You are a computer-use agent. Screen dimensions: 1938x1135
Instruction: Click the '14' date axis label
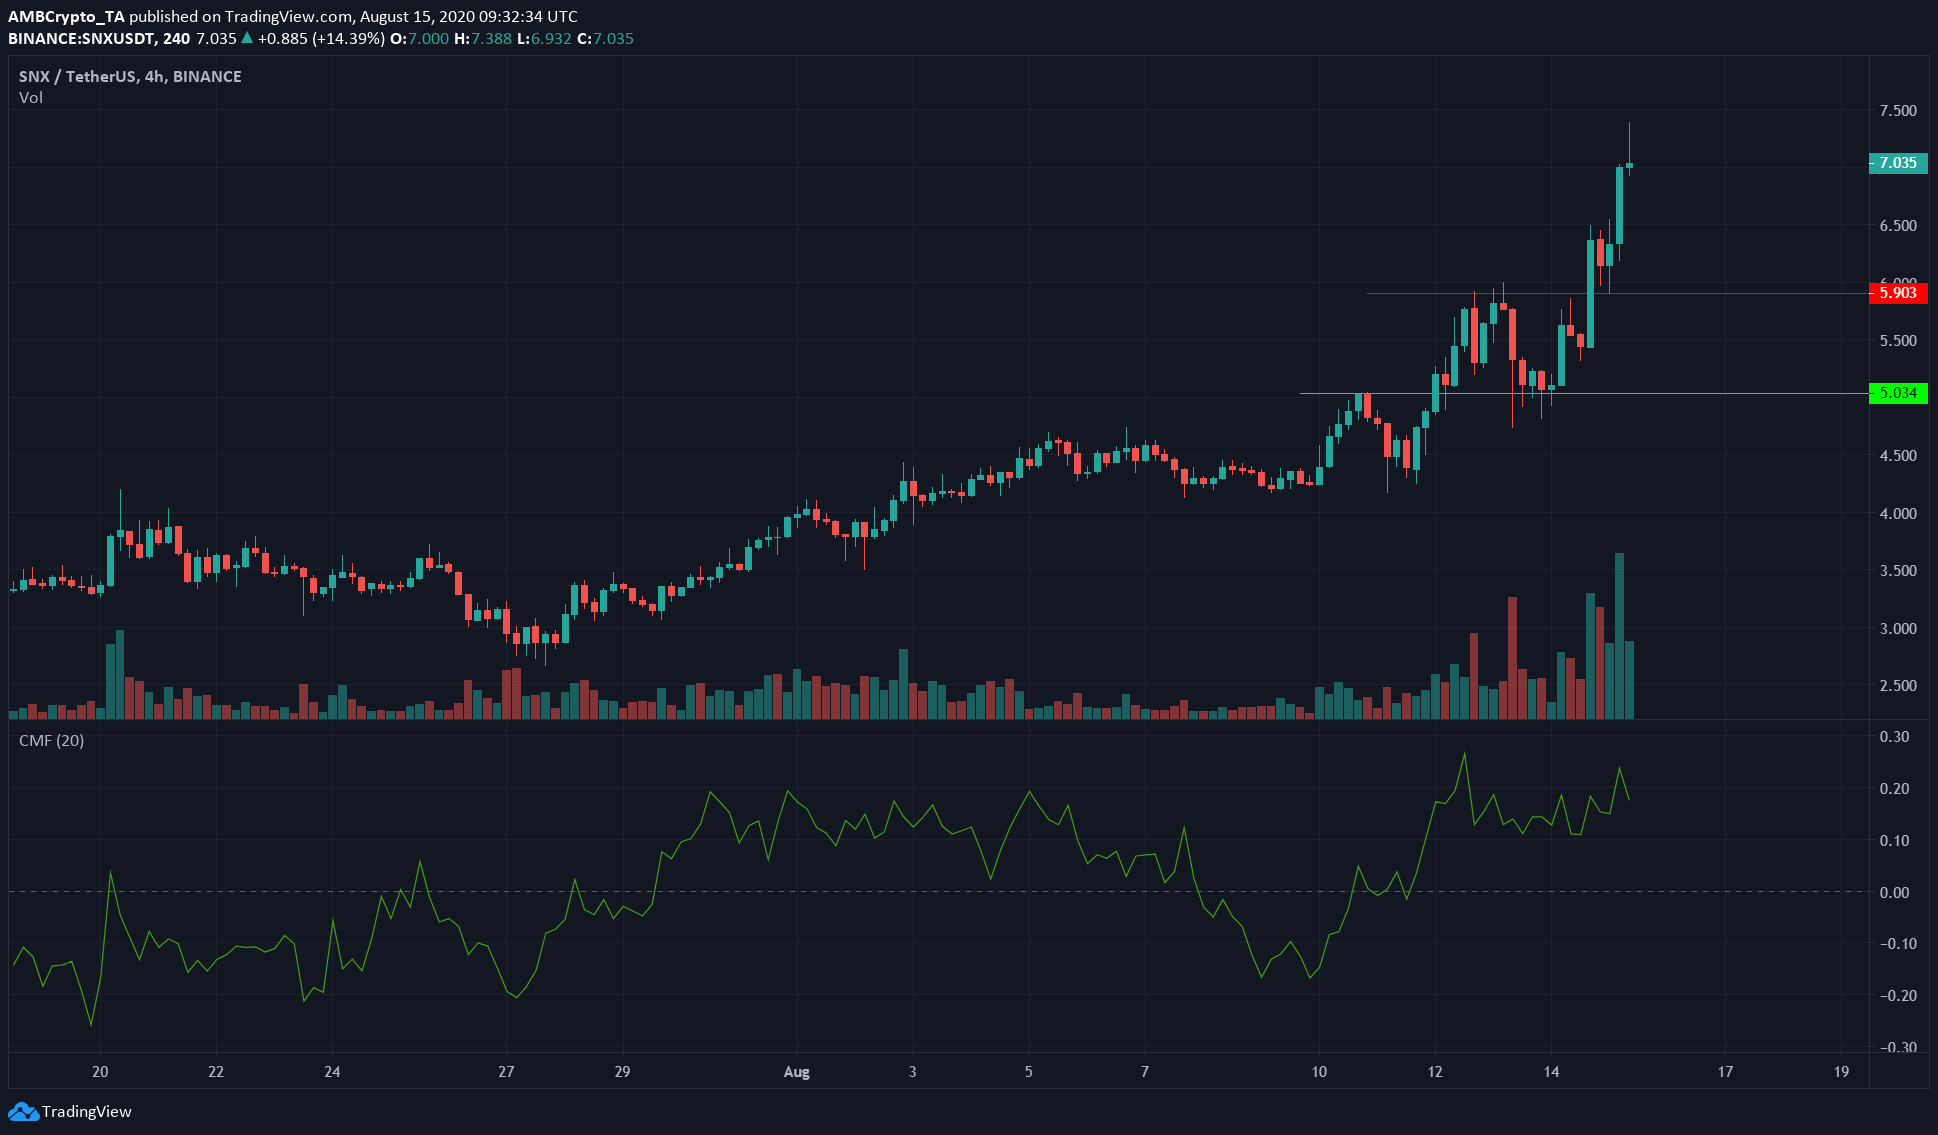(1551, 1072)
